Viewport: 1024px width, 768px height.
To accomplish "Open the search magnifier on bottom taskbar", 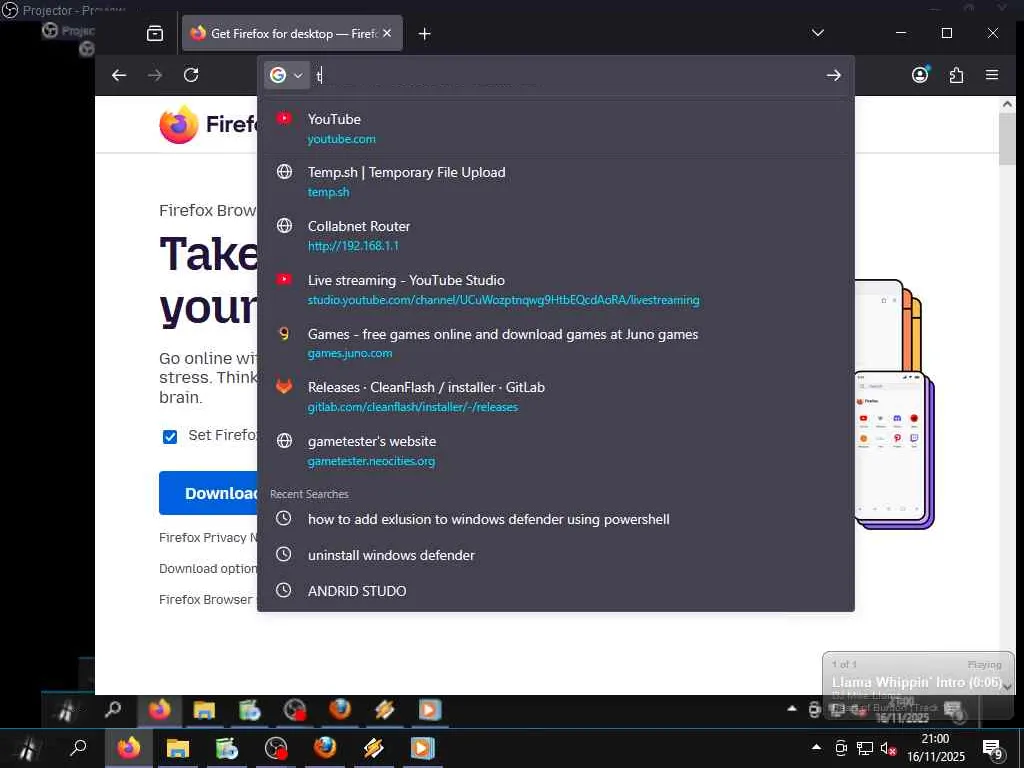I will coord(78,748).
